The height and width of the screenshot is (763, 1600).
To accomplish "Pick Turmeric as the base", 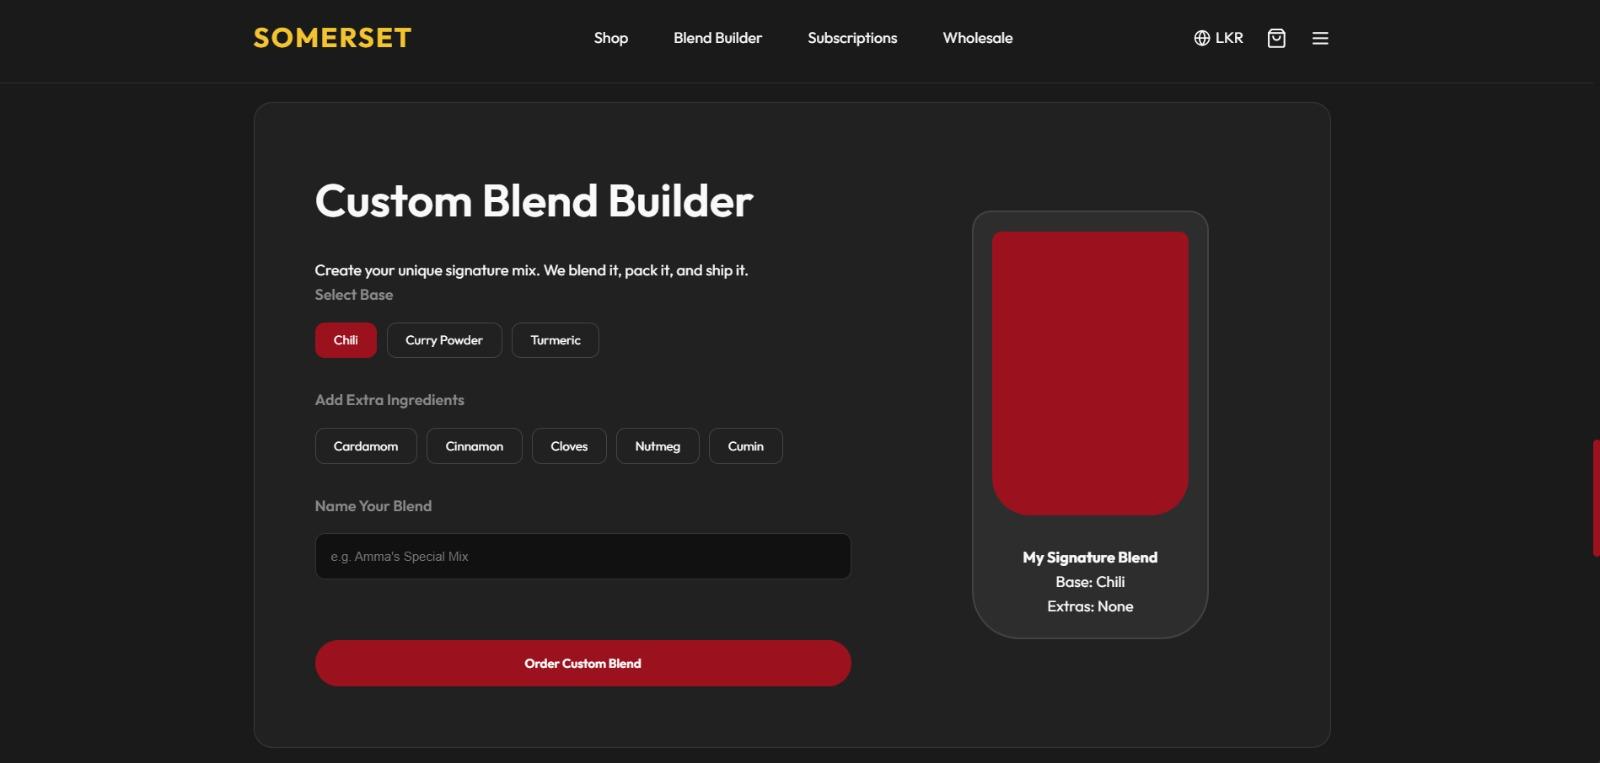I will point(555,340).
